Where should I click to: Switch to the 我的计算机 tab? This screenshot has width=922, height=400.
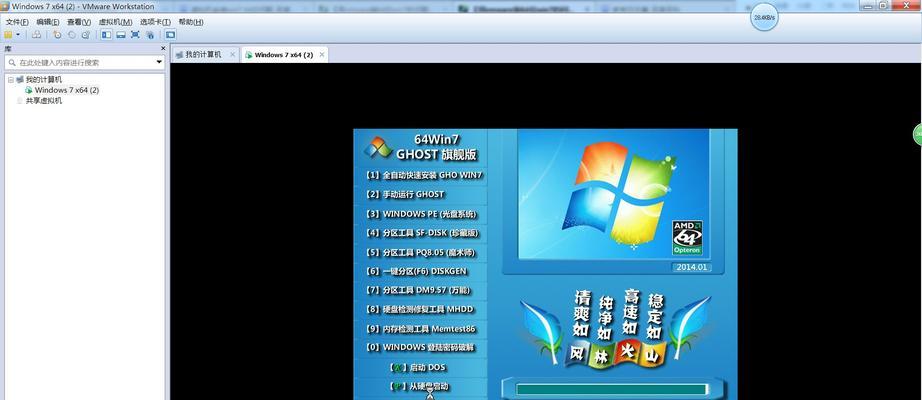[203, 55]
